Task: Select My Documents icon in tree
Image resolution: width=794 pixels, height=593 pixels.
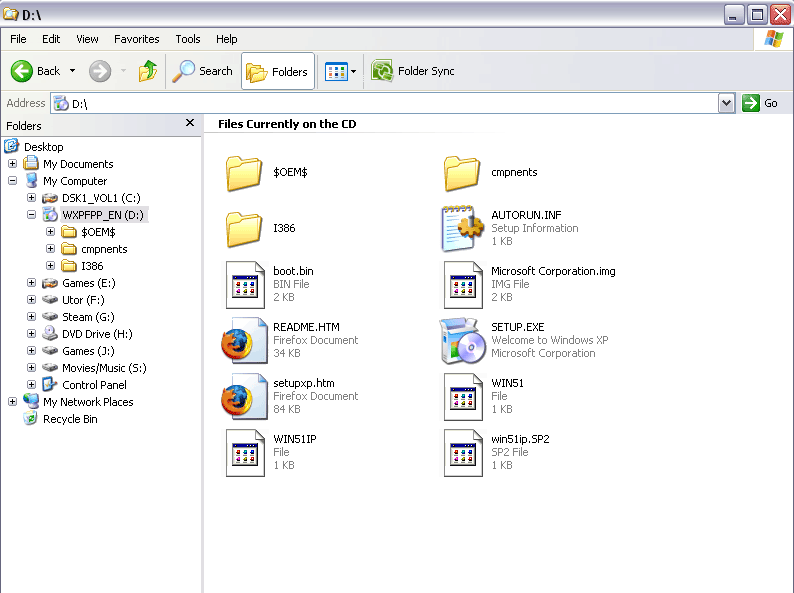Action: coord(31,163)
